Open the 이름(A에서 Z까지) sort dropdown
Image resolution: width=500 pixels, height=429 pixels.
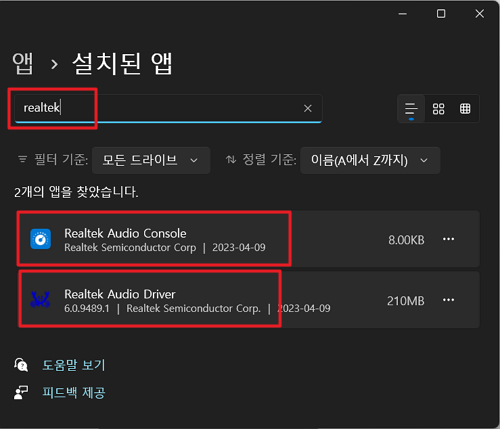[x=370, y=160]
